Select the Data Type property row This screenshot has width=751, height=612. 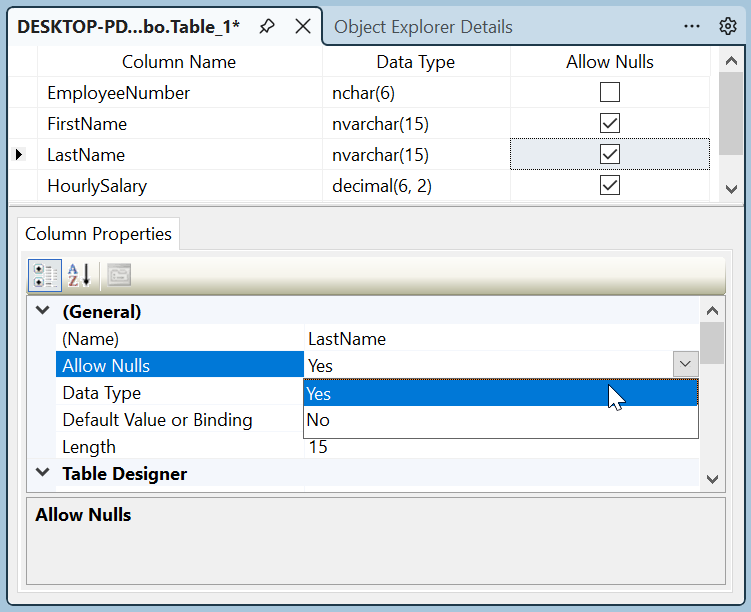point(180,393)
